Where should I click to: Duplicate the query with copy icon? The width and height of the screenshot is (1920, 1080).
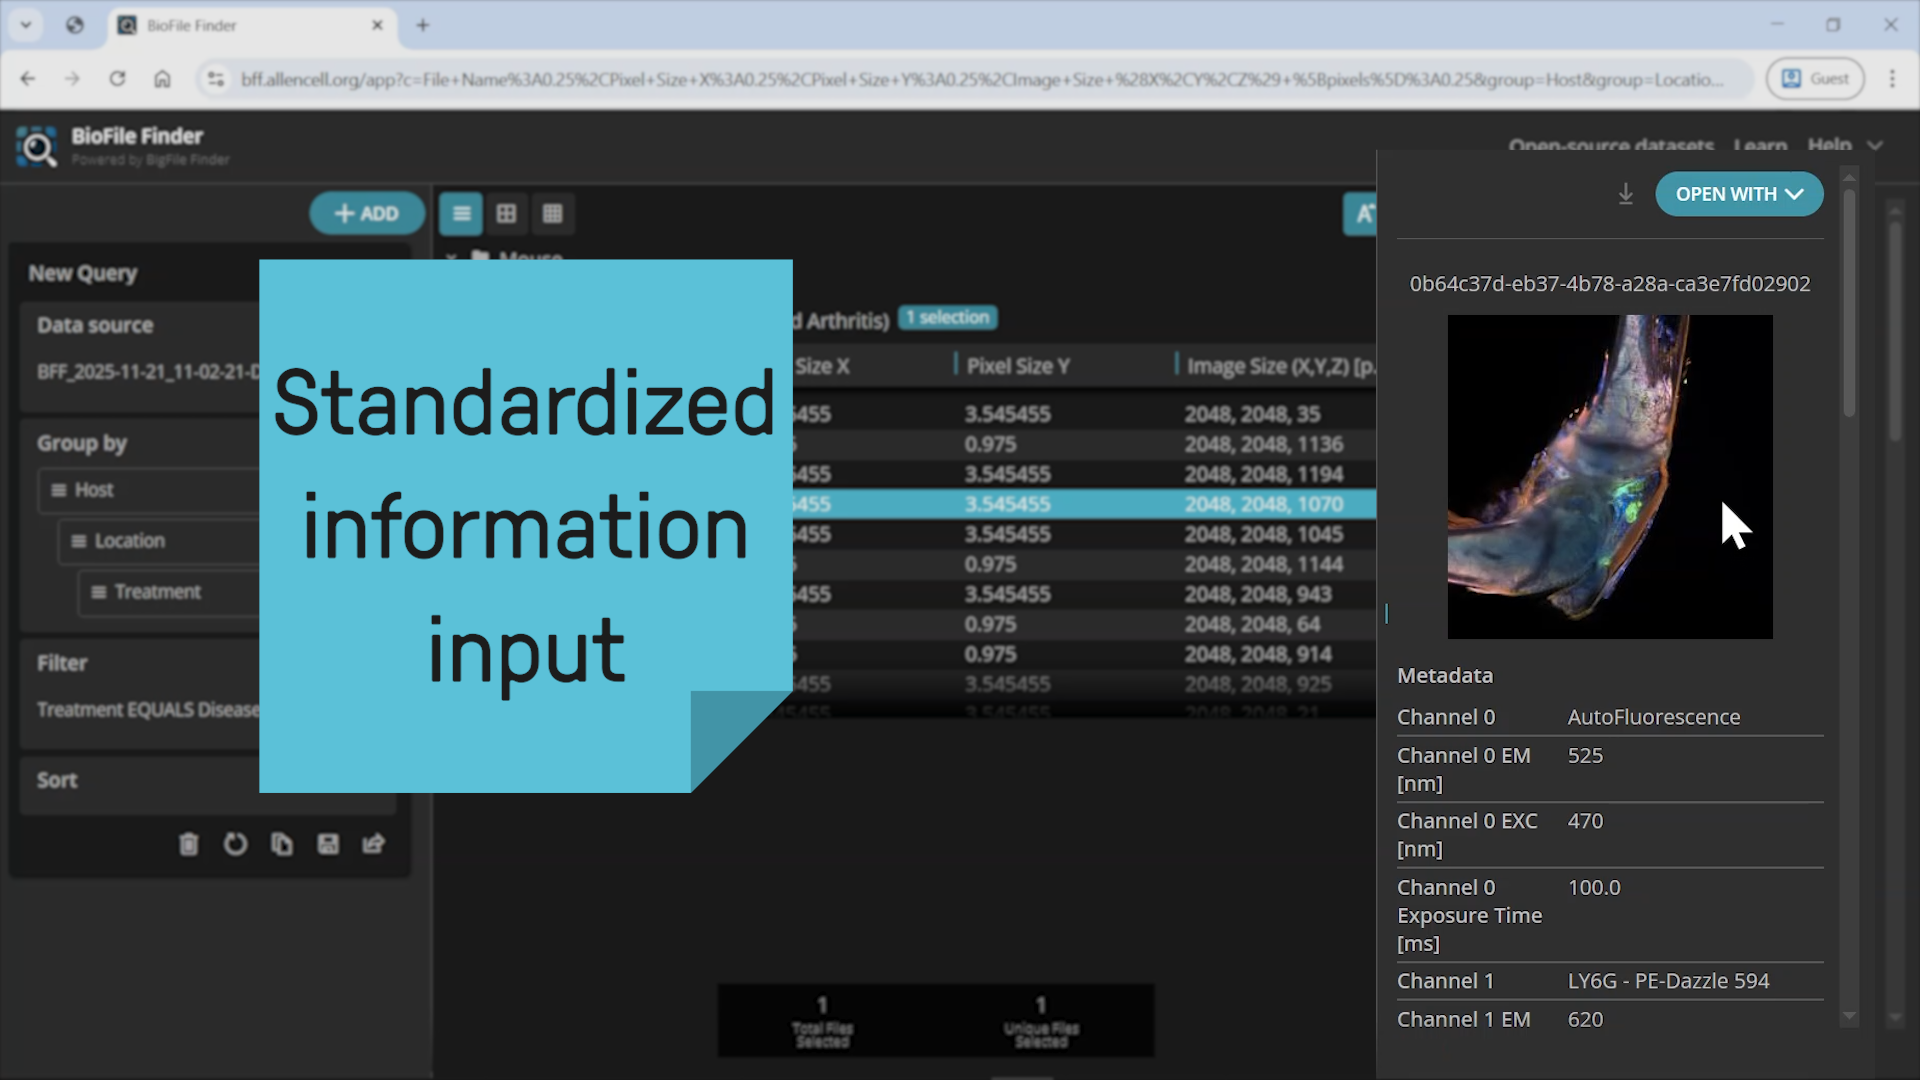[x=282, y=844]
